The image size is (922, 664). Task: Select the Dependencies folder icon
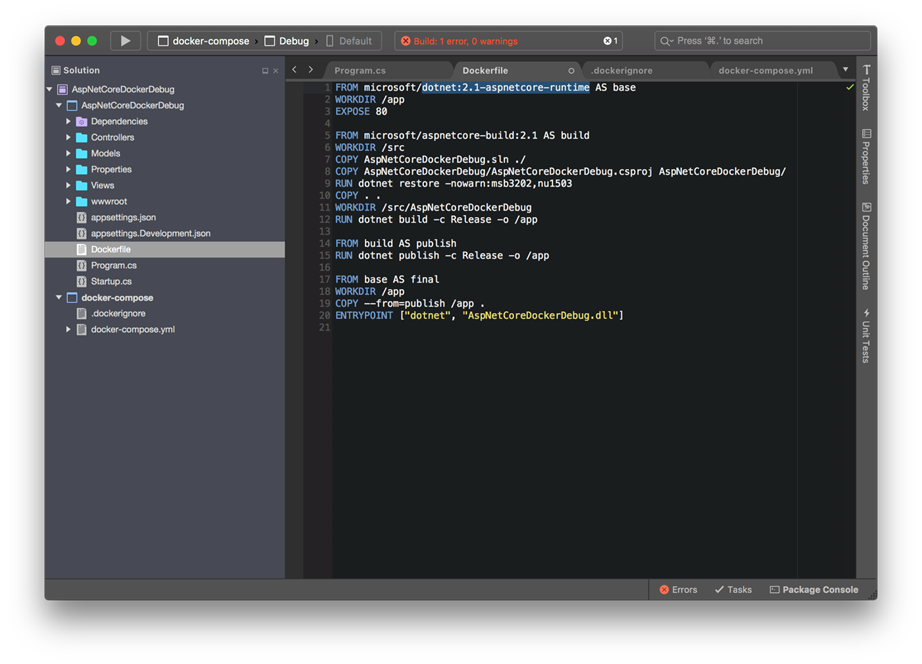click(x=82, y=122)
